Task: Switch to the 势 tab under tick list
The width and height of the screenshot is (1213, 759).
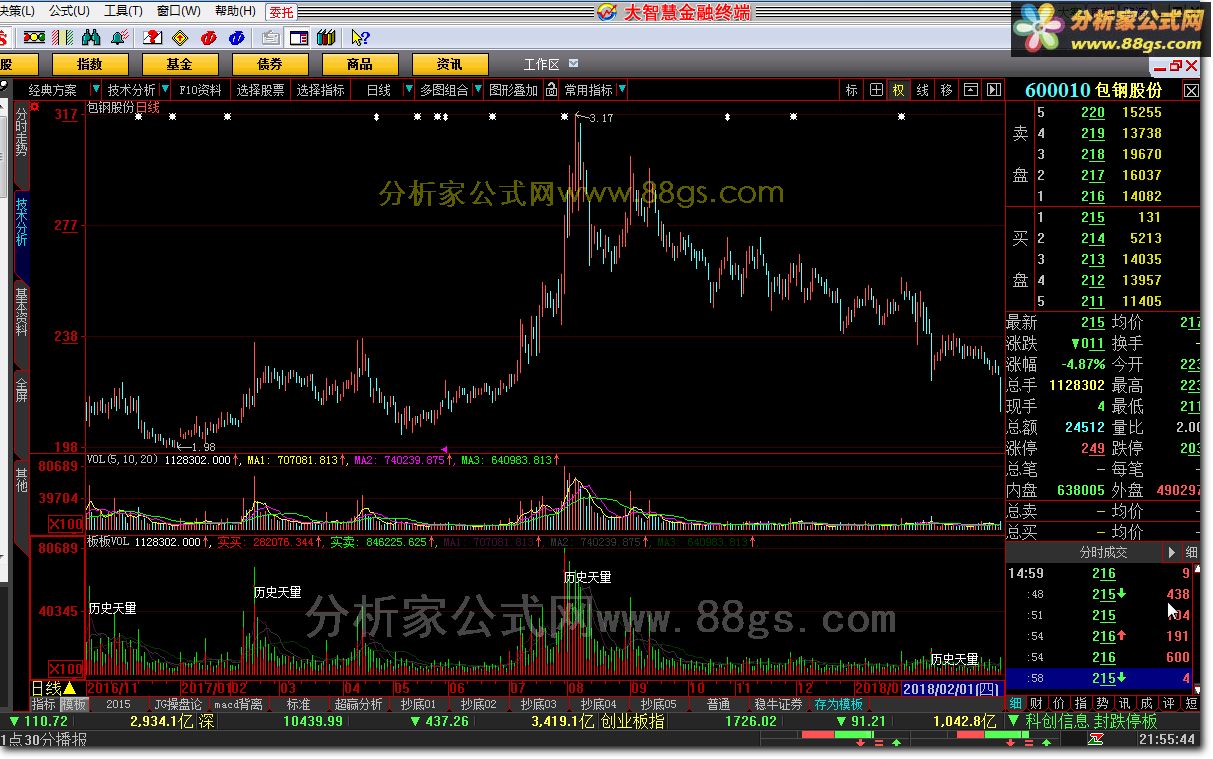Action: (x=1102, y=704)
